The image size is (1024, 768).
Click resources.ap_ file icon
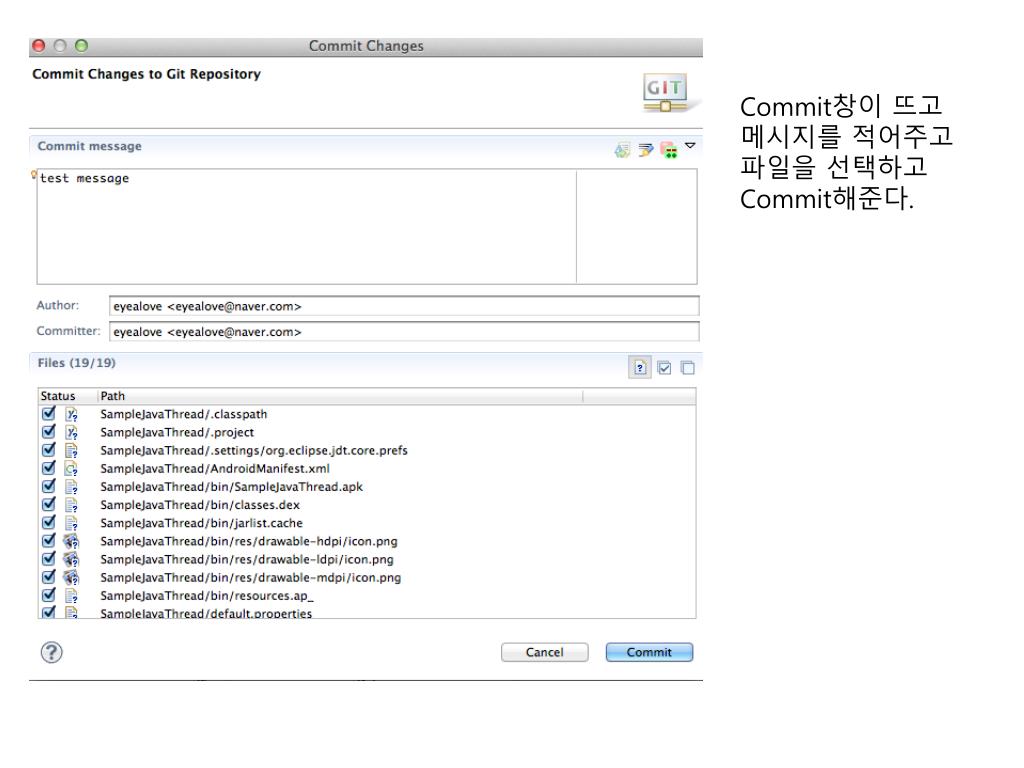[71, 596]
